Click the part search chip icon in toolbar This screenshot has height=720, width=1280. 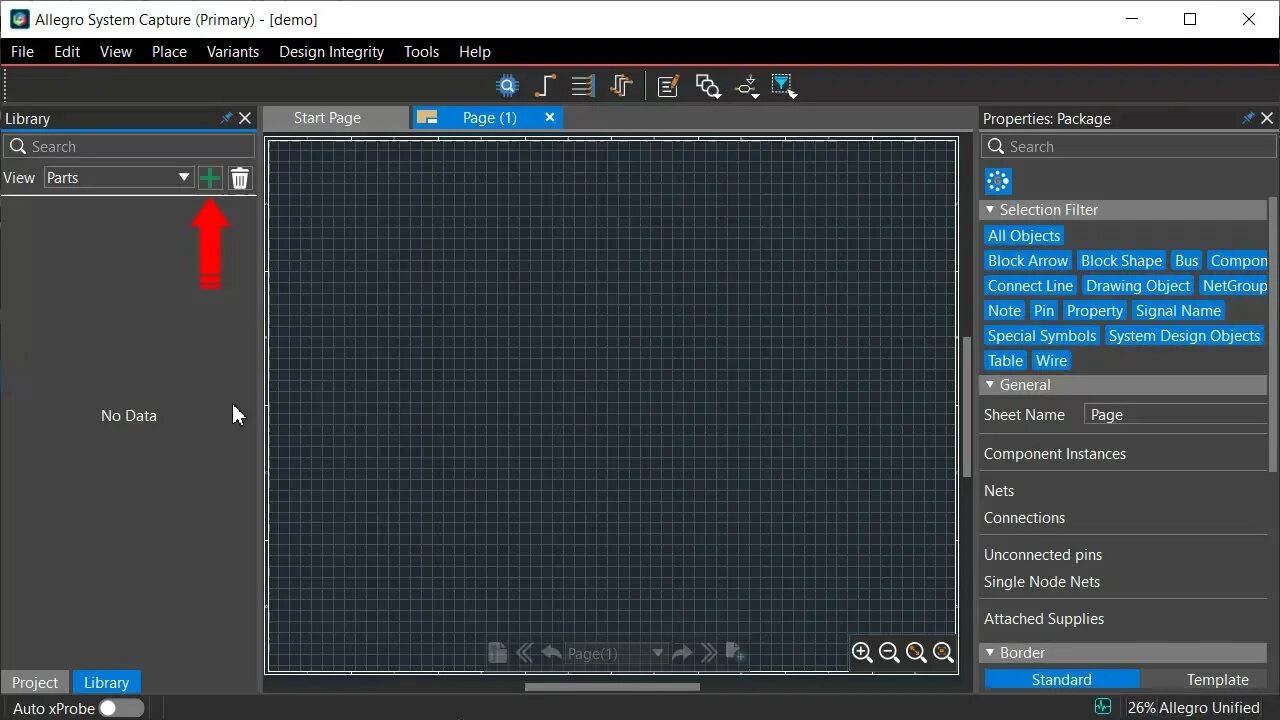point(508,86)
